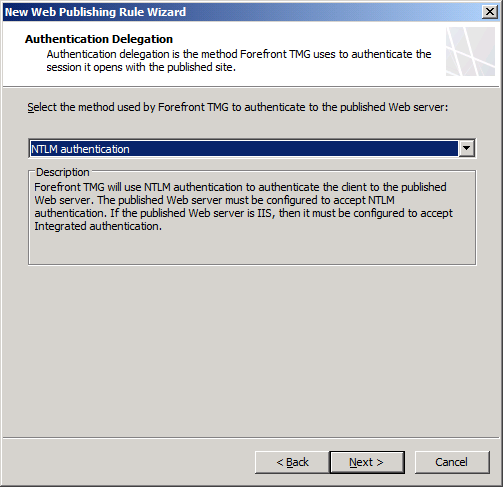Click empty space inside the Description box below the text
The height and width of the screenshot is (487, 503).
[252, 248]
